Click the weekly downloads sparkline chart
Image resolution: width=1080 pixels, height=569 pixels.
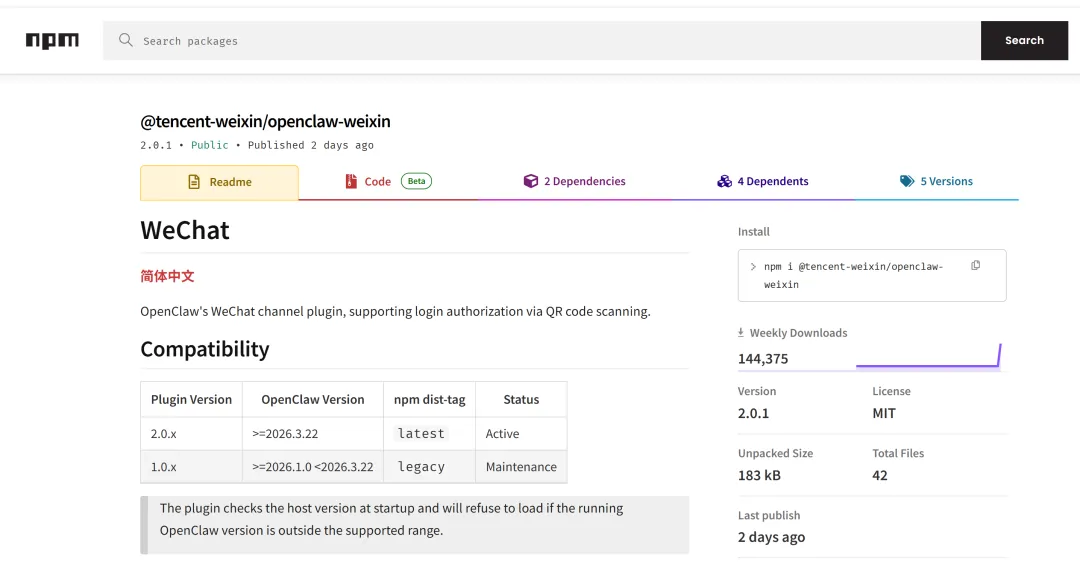928,357
